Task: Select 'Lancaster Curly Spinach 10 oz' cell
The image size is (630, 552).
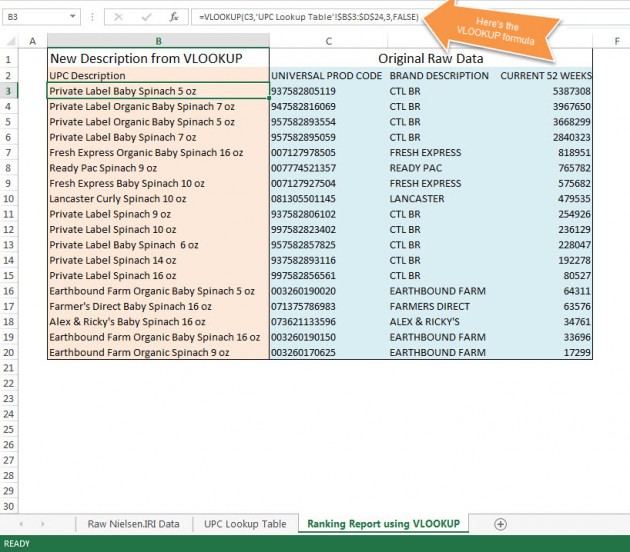Action: 158,199
